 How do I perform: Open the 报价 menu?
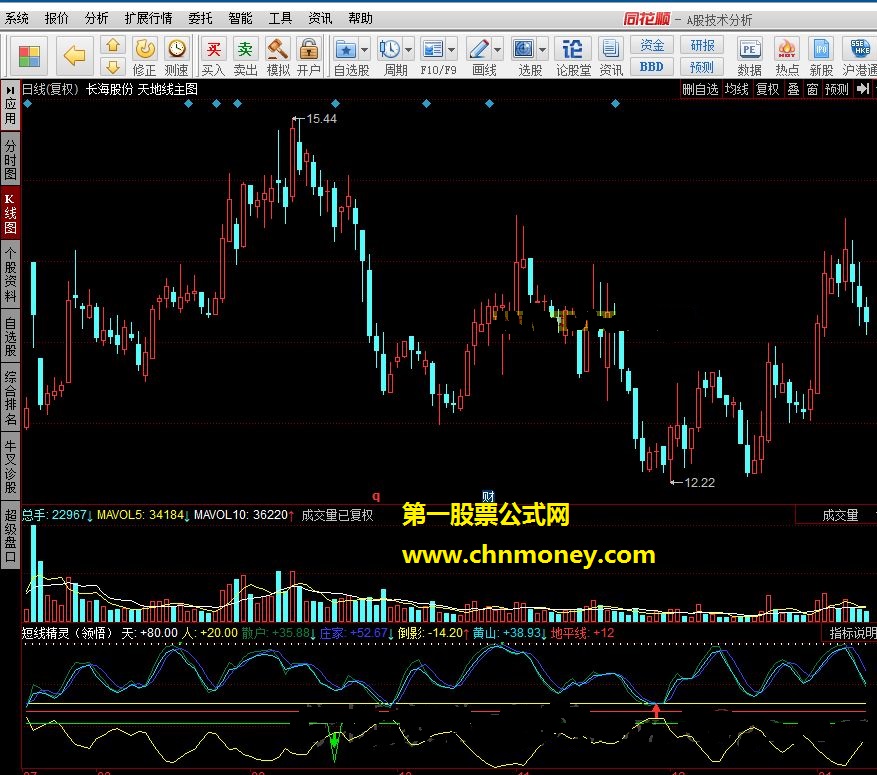[56, 18]
